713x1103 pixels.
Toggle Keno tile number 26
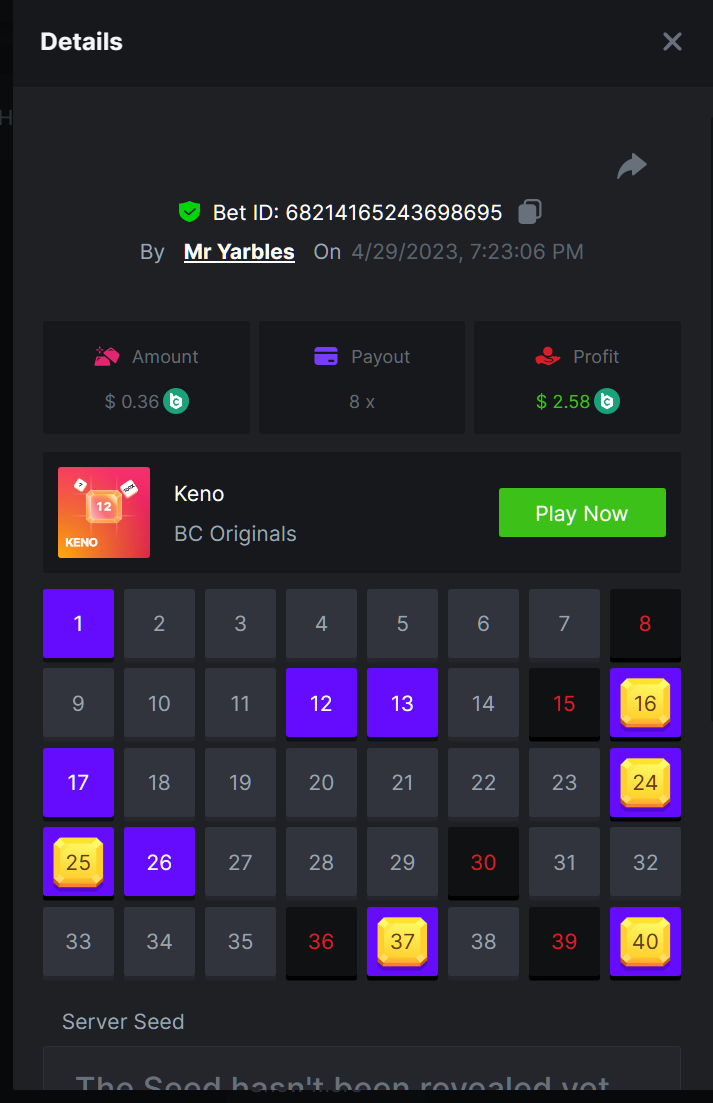[x=160, y=862]
